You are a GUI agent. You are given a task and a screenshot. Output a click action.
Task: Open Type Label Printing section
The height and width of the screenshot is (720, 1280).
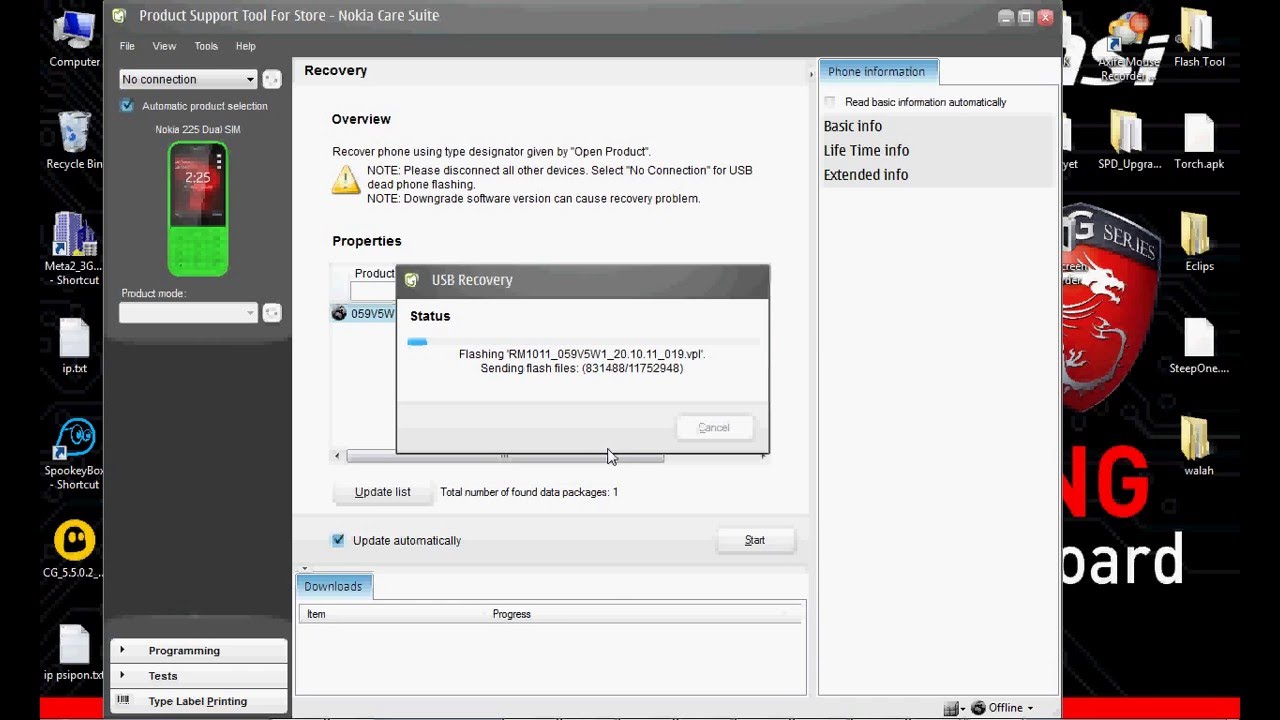(x=198, y=701)
